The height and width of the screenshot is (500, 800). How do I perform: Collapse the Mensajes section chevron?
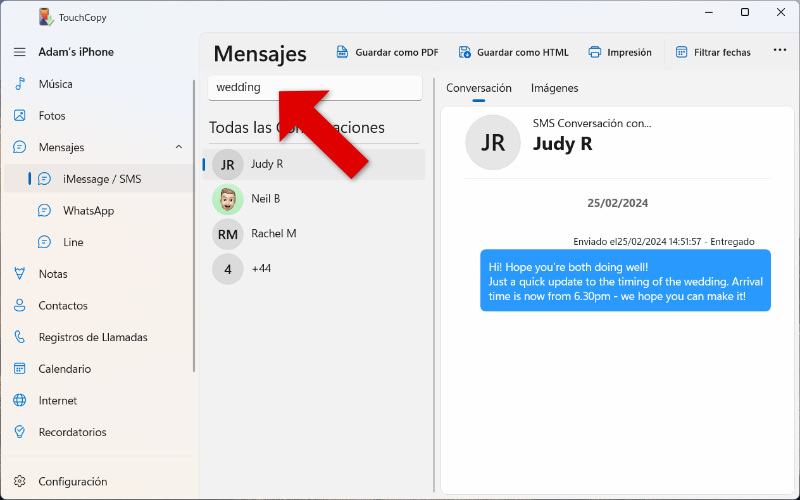179,147
